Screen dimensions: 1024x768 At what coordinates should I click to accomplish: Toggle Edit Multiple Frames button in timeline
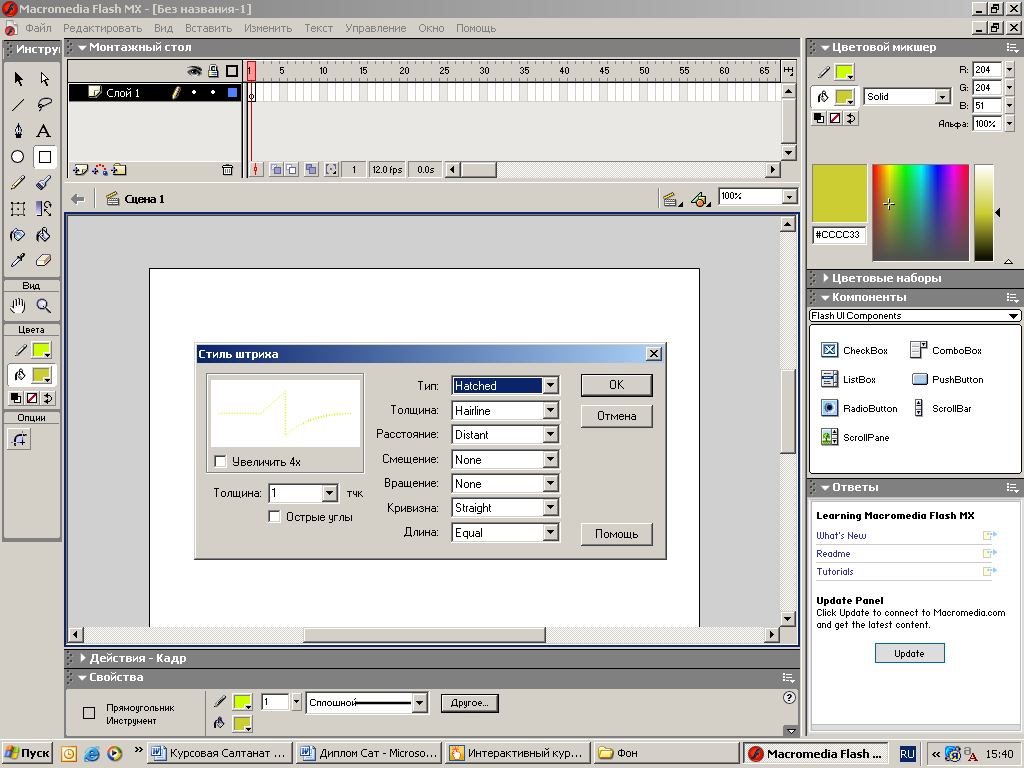coord(312,170)
